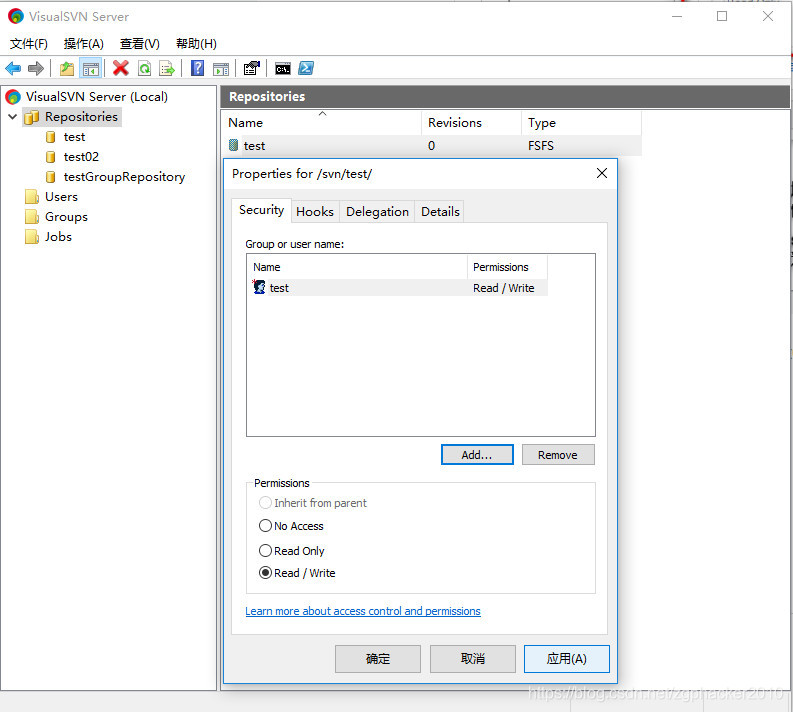Click the Forward arrow toolbar icon
793x712 pixels.
[36, 68]
